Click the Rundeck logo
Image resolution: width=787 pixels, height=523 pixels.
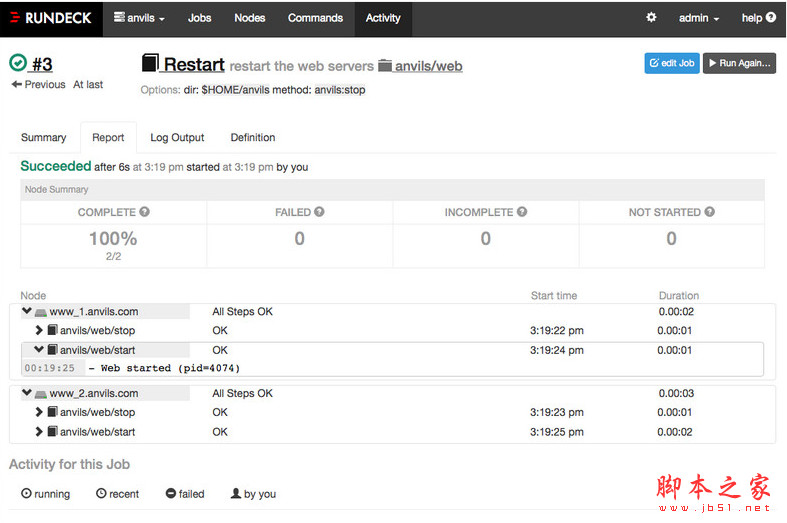pos(51,18)
